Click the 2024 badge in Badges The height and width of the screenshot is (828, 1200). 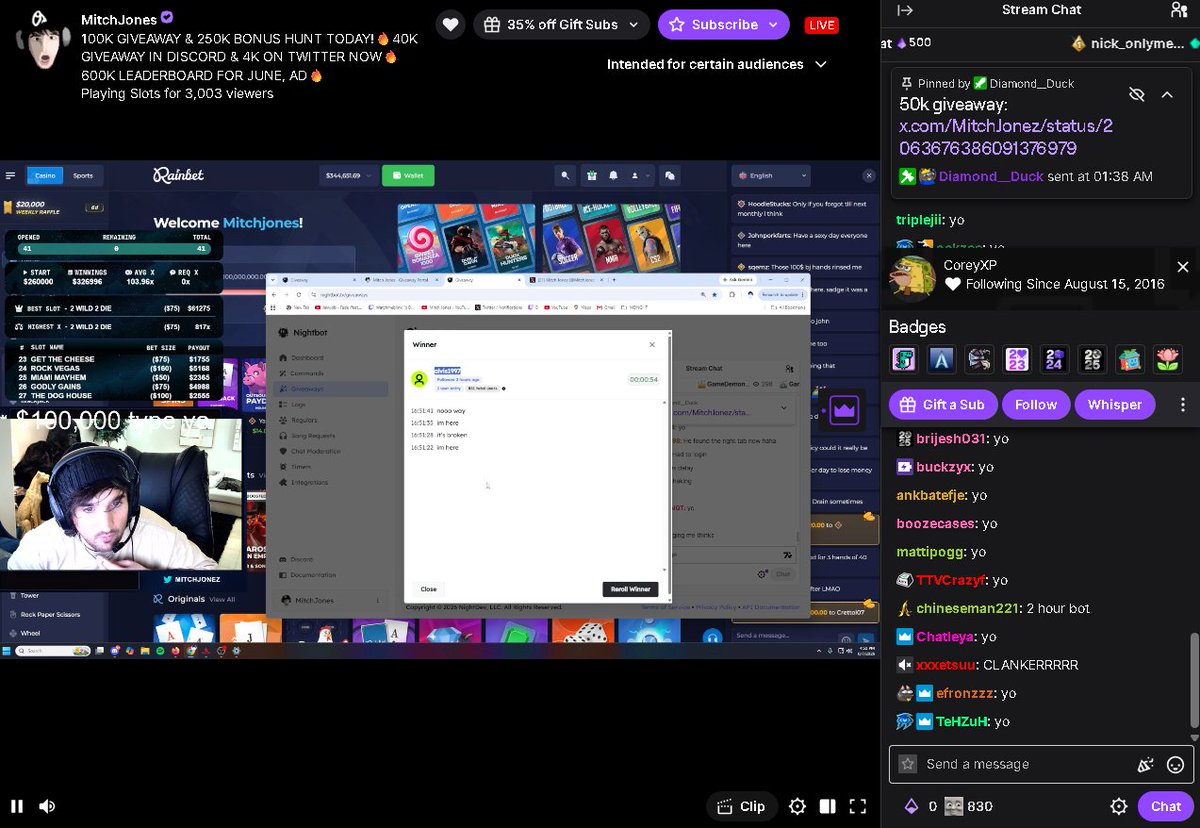1055,359
